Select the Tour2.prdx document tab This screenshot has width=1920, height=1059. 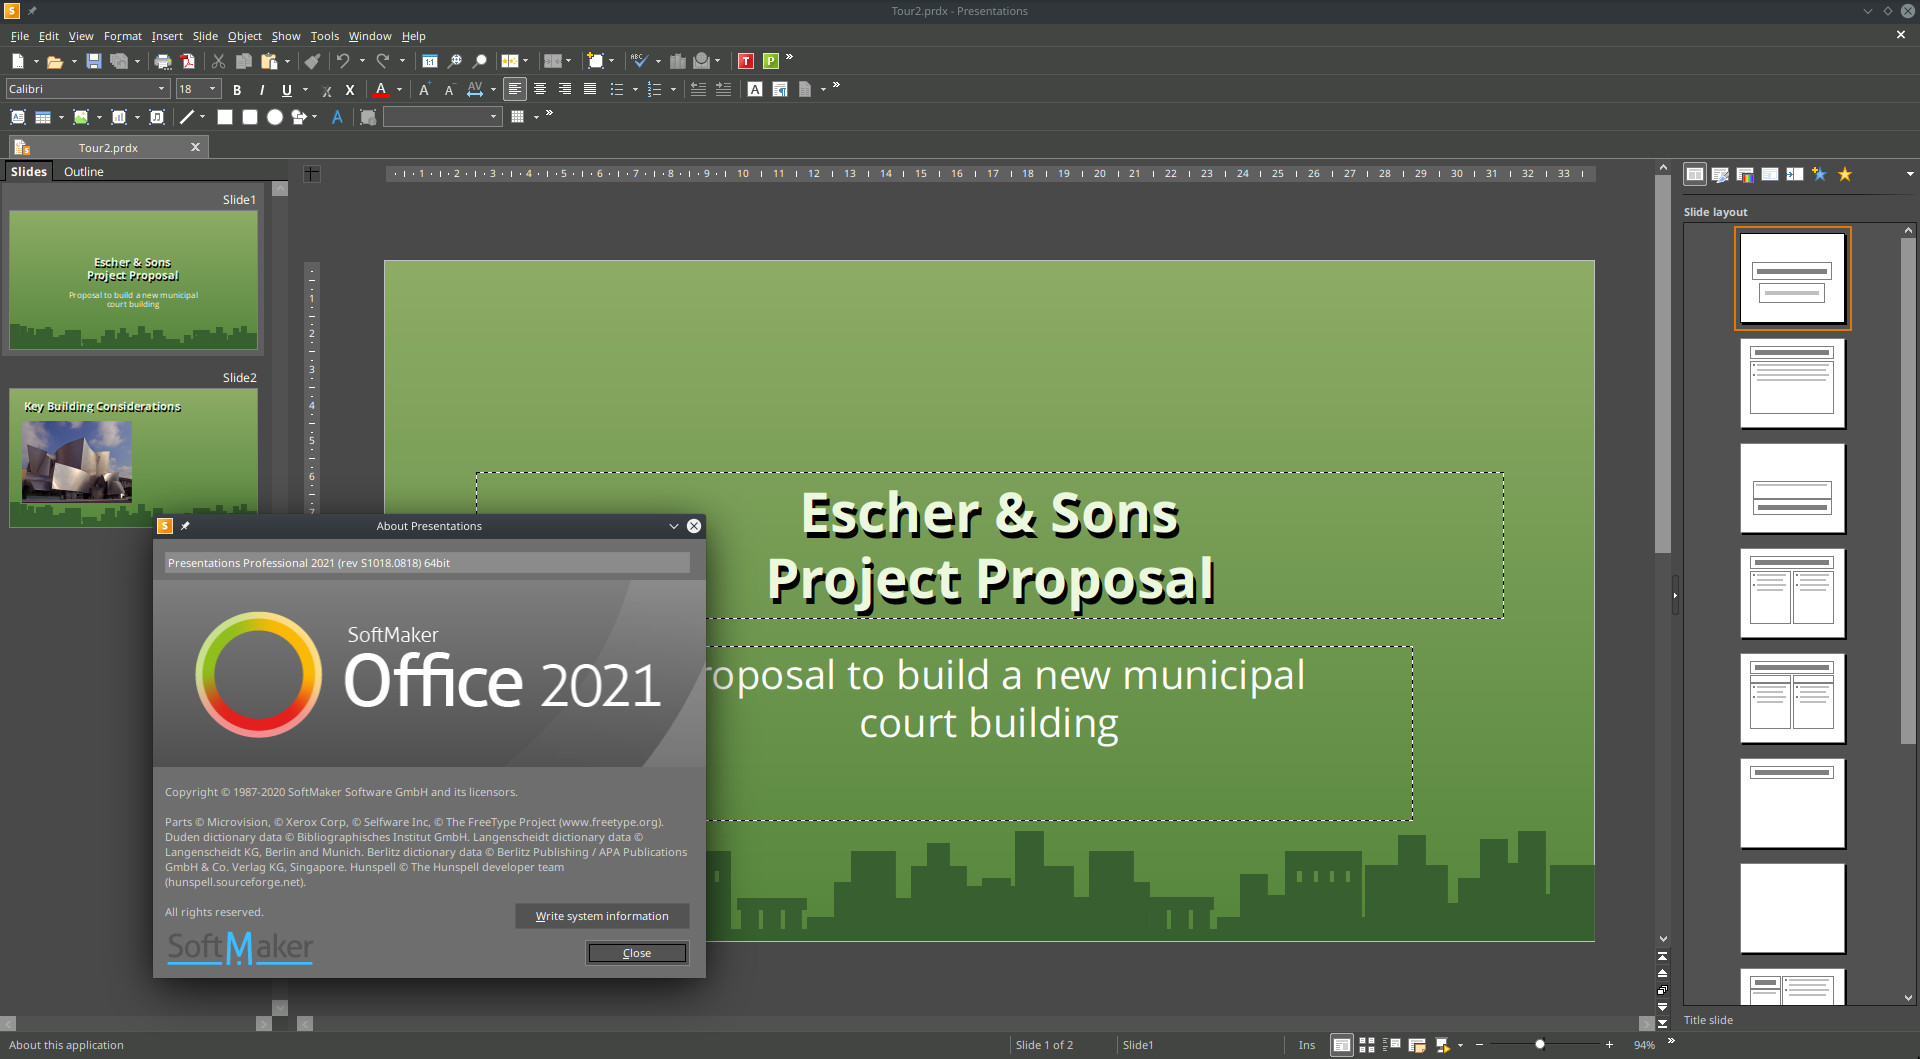pyautogui.click(x=108, y=148)
